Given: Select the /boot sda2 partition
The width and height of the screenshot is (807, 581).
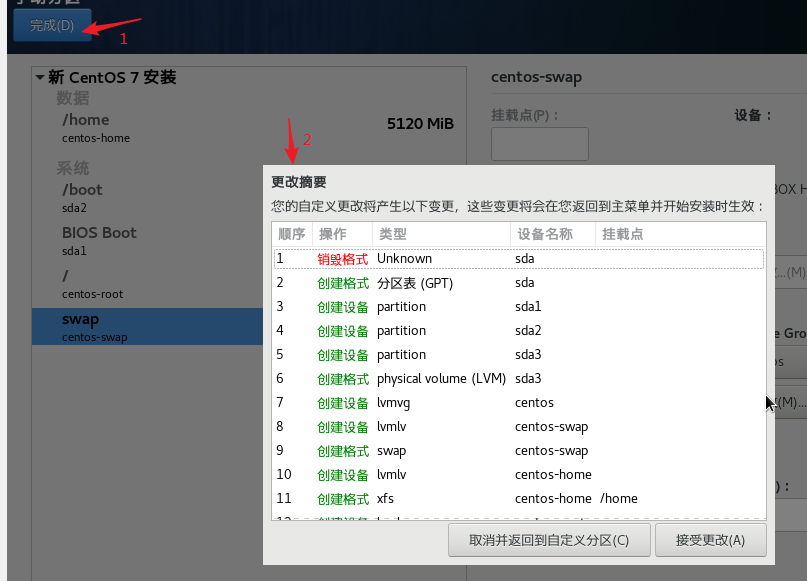Looking at the screenshot, I should click(148, 198).
